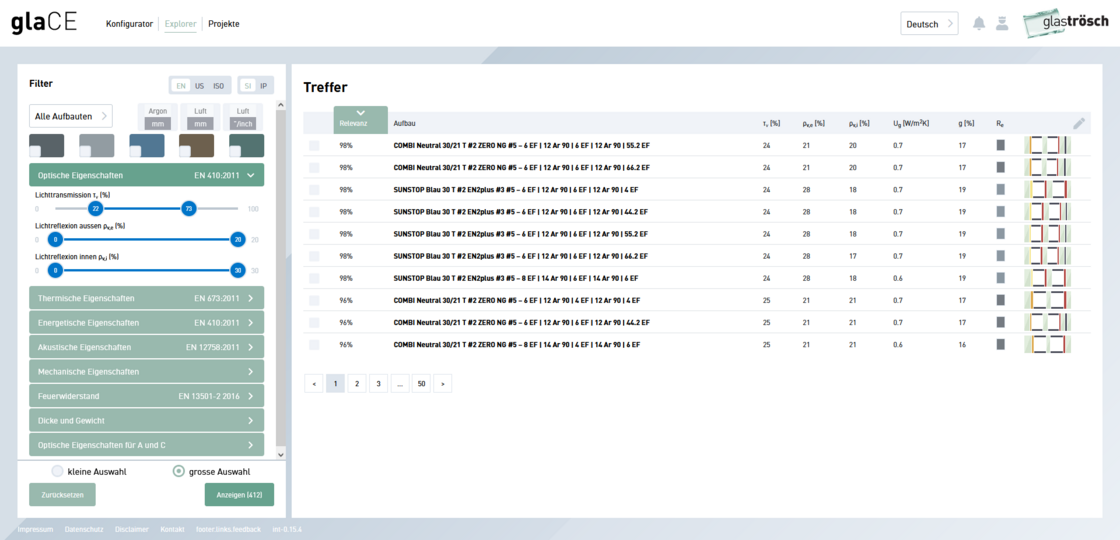Image resolution: width=1120 pixels, height=540 pixels.
Task: Tick checkbox of SUNSTOP Blau 55.2 EF row
Action: [314, 234]
